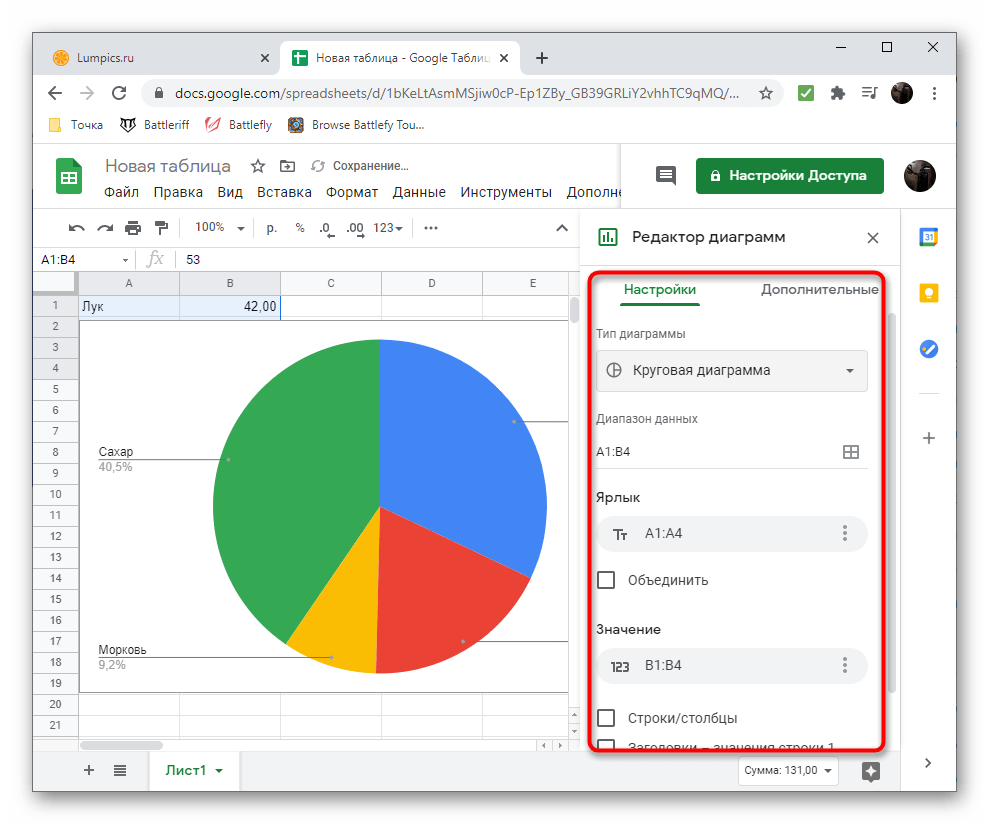Image resolution: width=989 pixels, height=824 pixels.
Task: Click the green slice of pie chart
Action: pos(290,500)
